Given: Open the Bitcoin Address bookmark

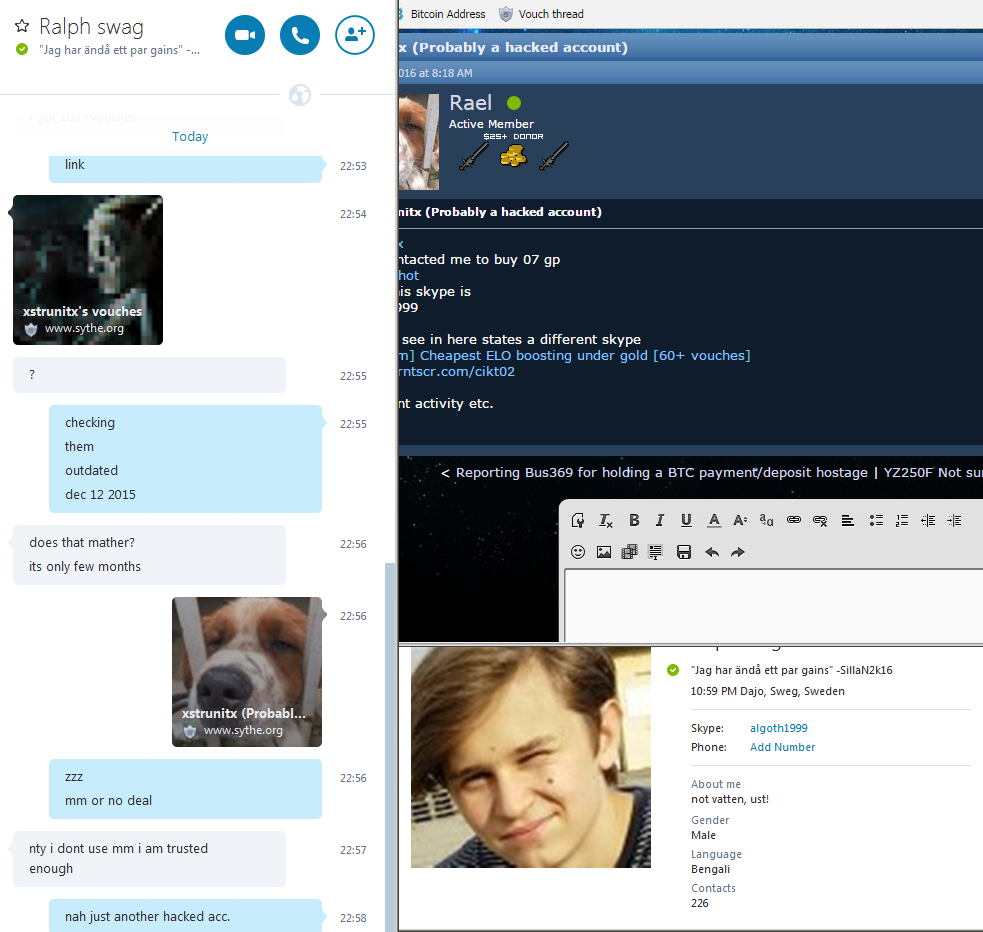Looking at the screenshot, I should pyautogui.click(x=448, y=14).
